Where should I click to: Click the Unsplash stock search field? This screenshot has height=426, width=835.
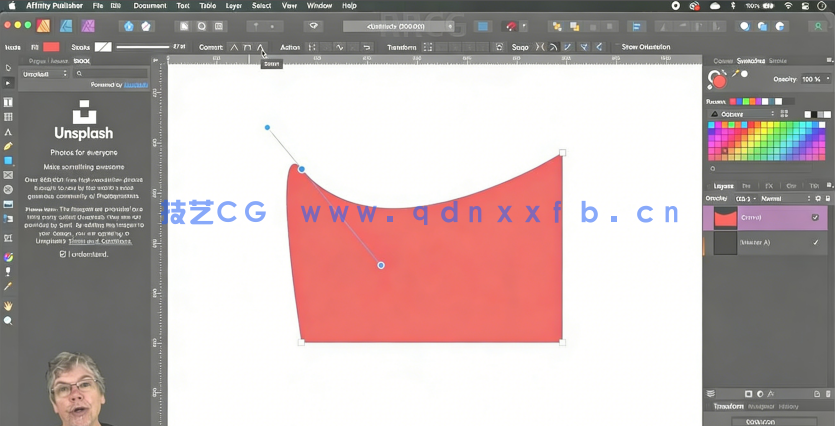tap(112, 74)
